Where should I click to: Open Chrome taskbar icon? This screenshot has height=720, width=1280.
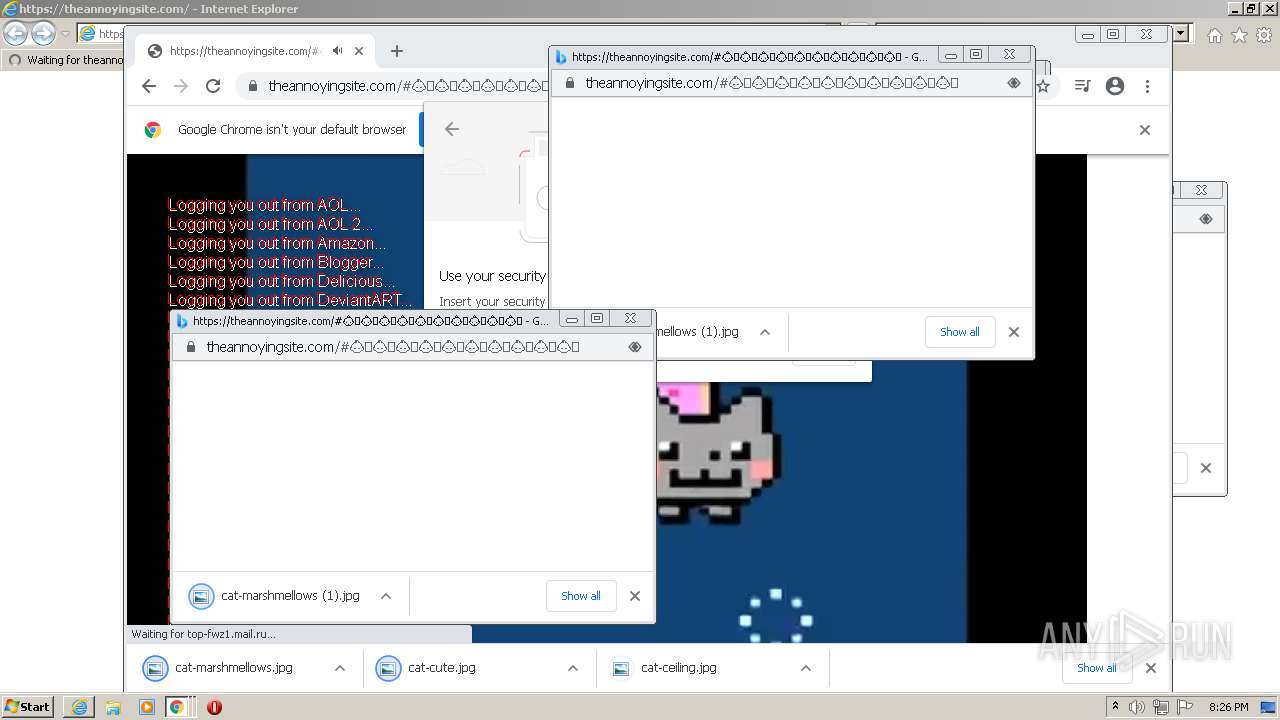[x=177, y=707]
